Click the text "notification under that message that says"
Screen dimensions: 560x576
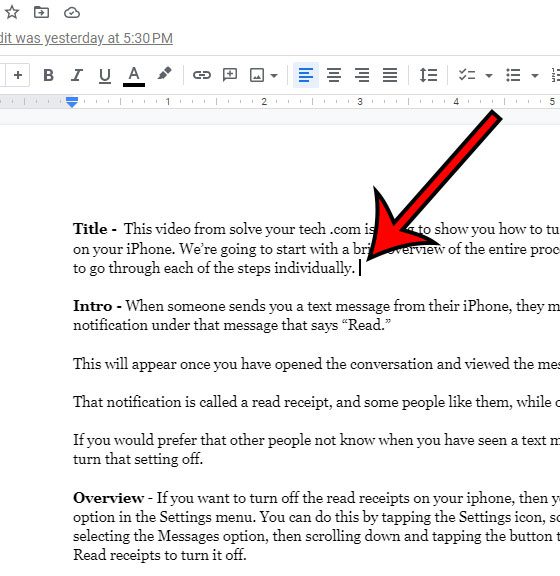click(205, 325)
